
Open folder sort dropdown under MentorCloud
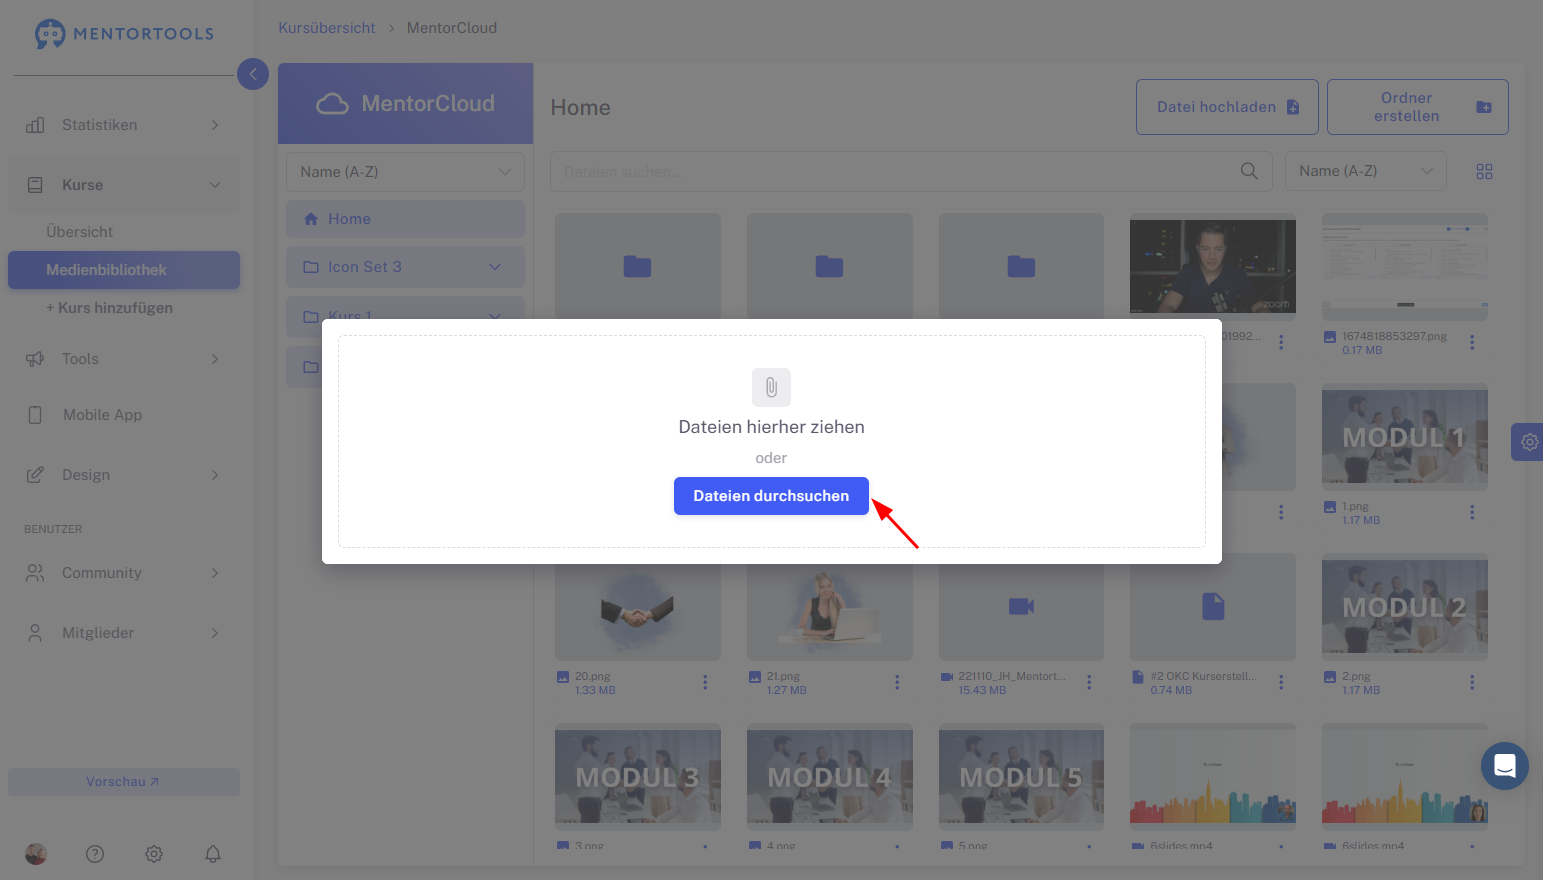[x=405, y=172]
